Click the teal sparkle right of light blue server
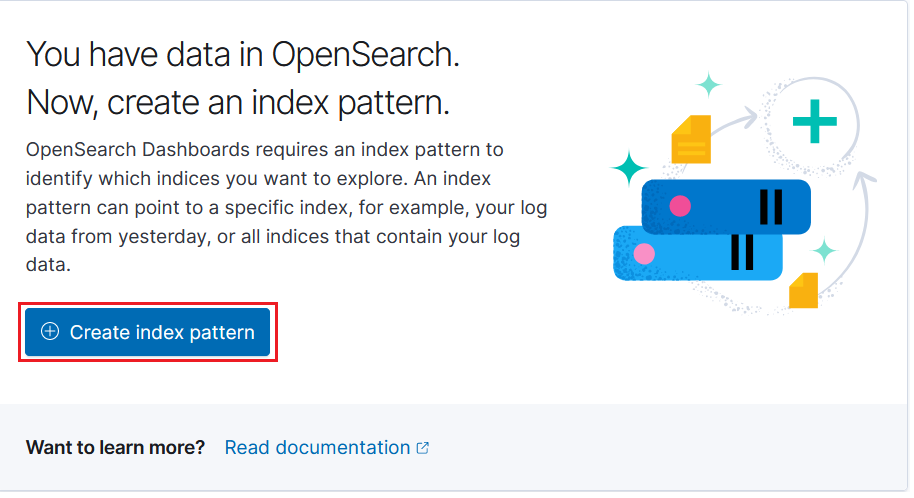Image resolution: width=914 pixels, height=498 pixels. [824, 249]
